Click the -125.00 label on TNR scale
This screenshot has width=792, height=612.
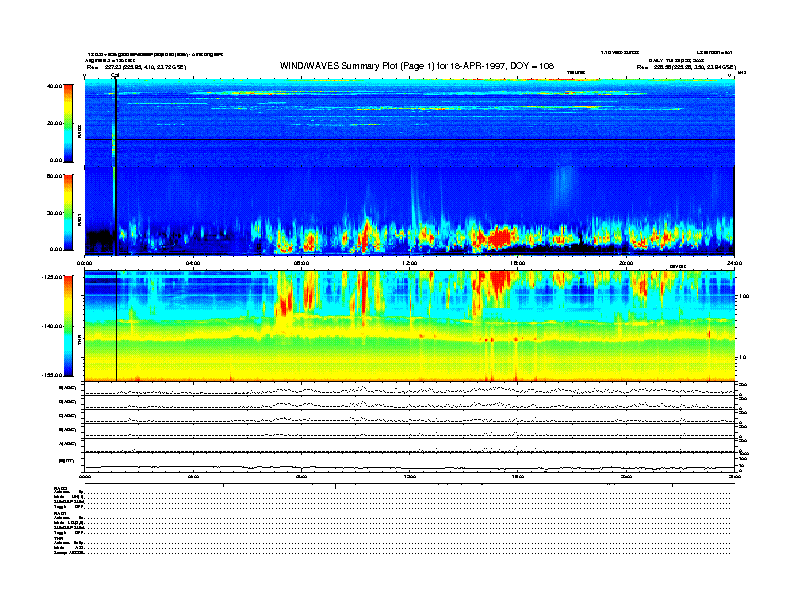pos(52,276)
